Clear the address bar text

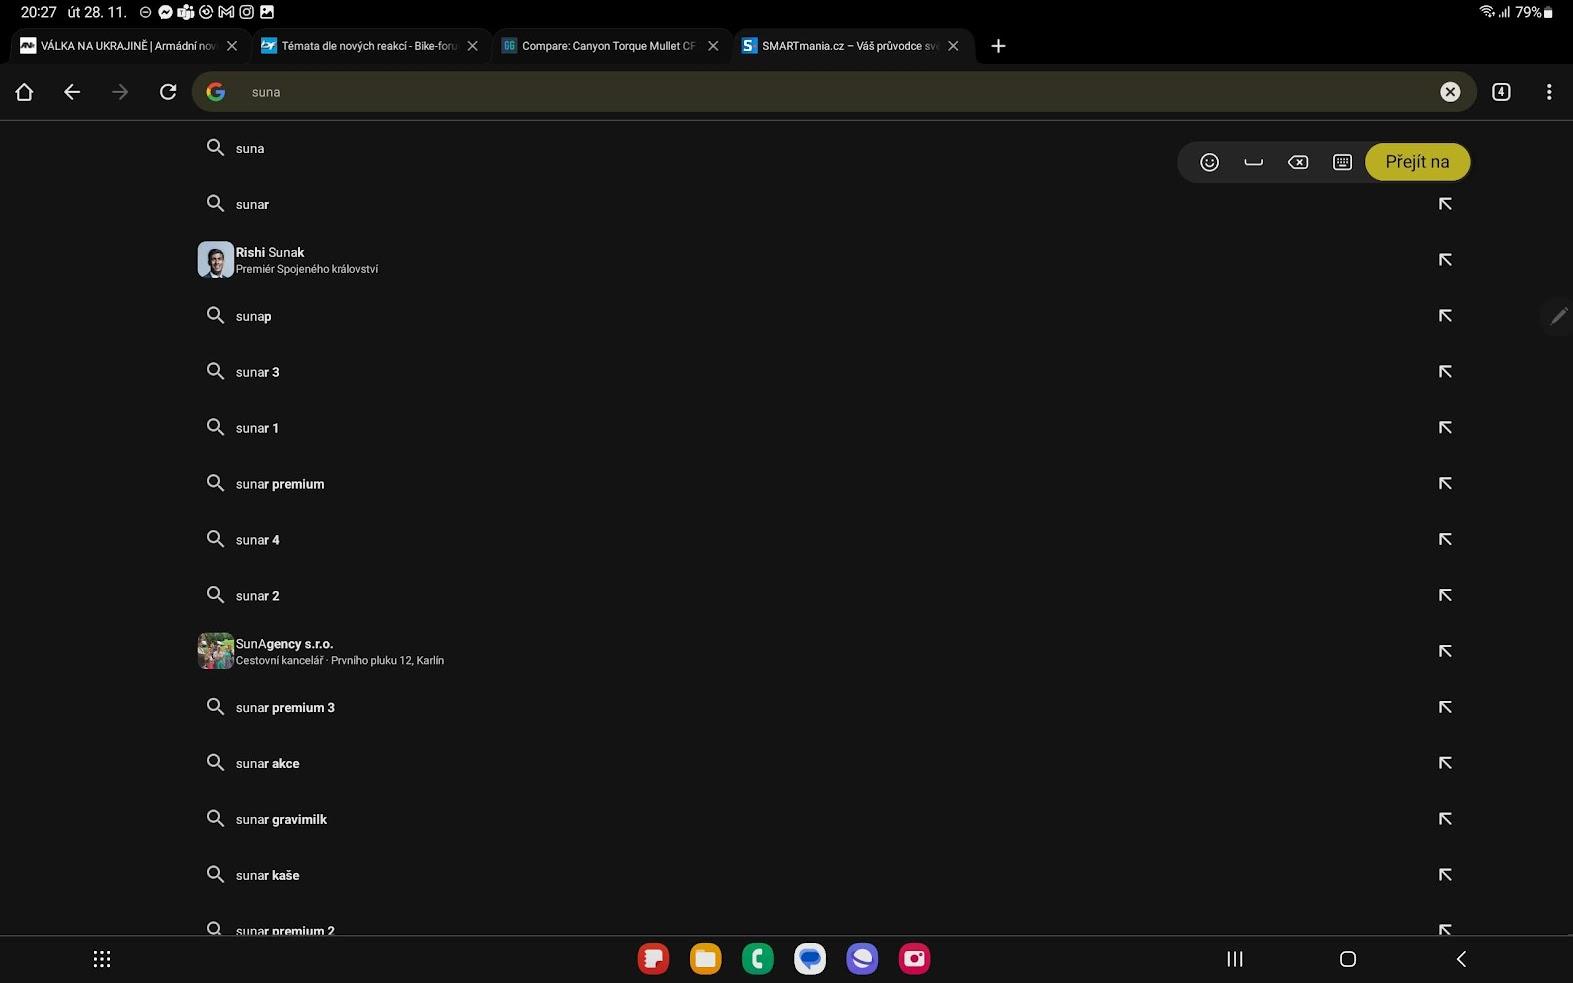tap(1450, 92)
